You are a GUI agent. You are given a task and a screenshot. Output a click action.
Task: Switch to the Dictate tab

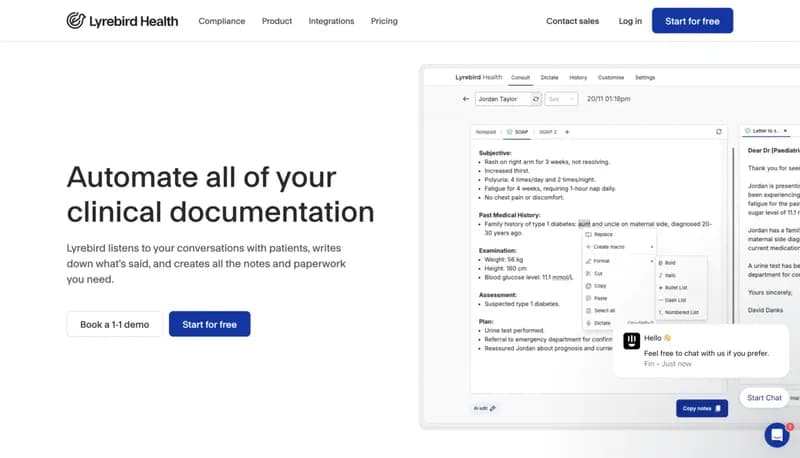click(x=549, y=78)
